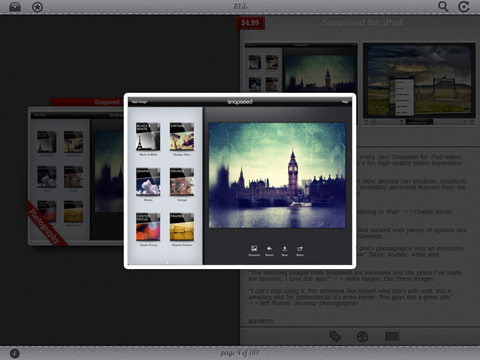Select the ALL category header
480x360 pixels.
(x=240, y=7)
